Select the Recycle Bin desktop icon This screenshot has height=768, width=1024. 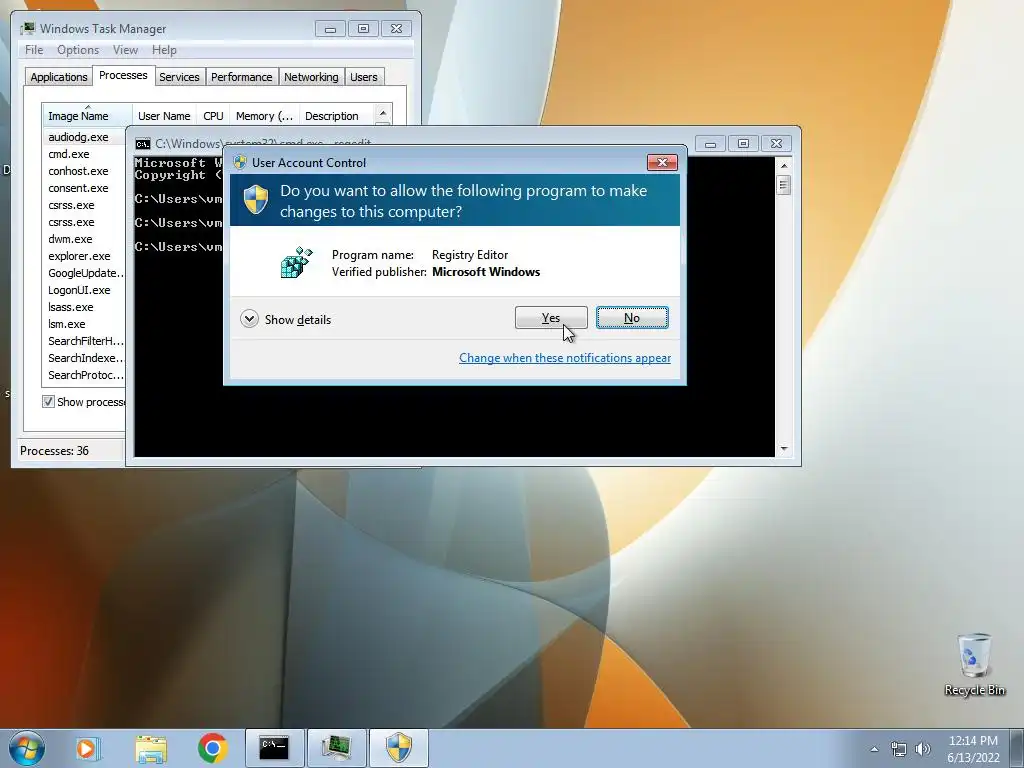pos(974,664)
